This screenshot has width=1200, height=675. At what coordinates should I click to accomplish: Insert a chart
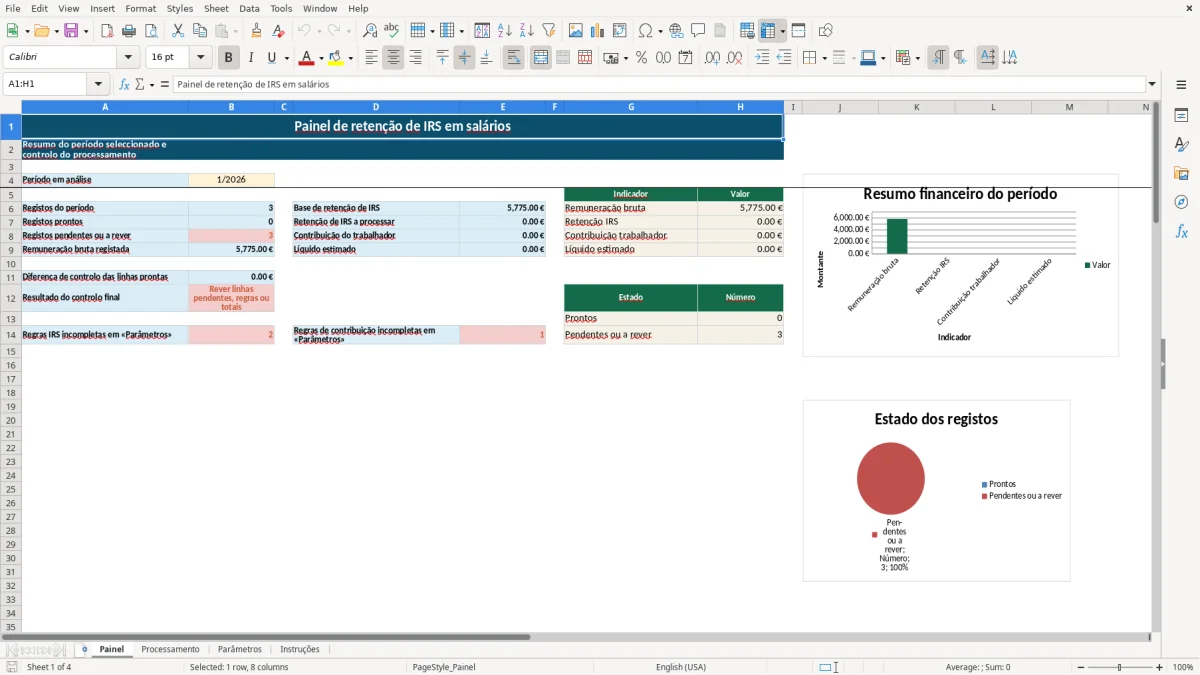(598, 31)
